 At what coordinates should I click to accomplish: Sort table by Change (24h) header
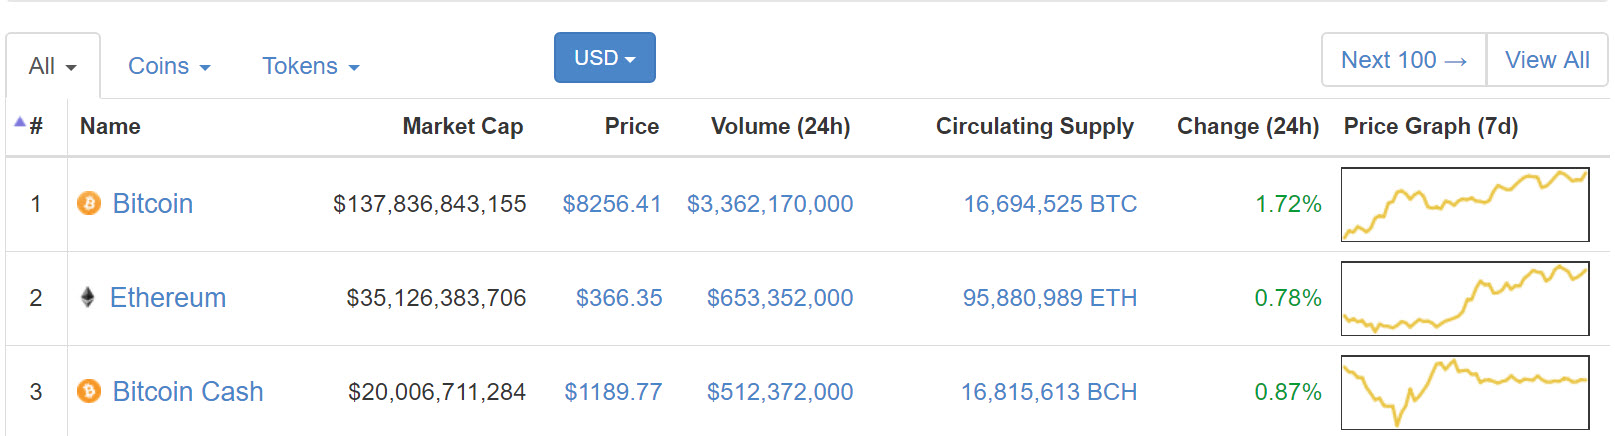[x=1247, y=126]
